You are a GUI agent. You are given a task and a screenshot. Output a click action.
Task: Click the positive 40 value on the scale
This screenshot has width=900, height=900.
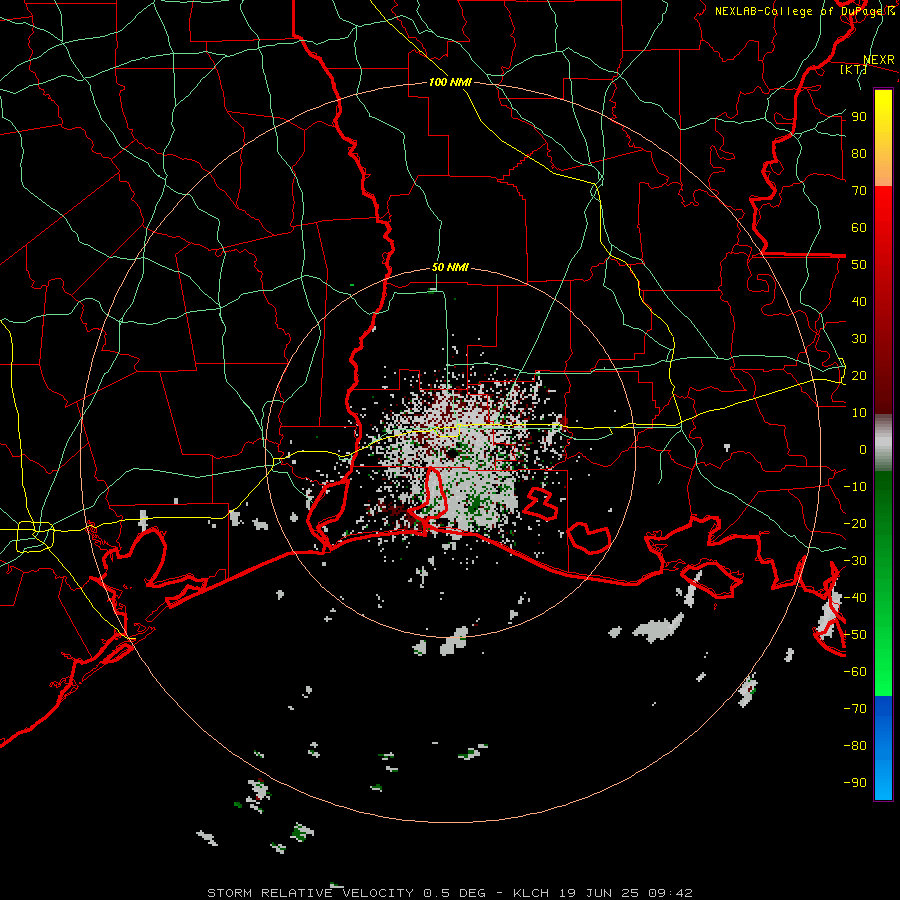[x=859, y=301]
